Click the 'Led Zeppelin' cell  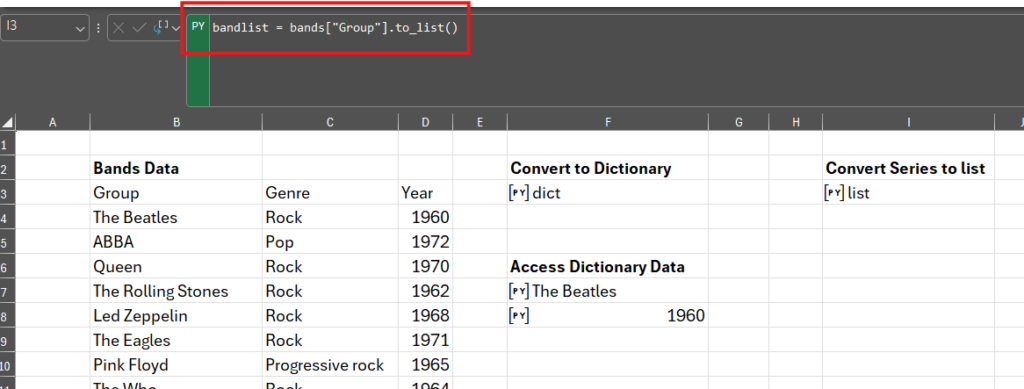176,316
